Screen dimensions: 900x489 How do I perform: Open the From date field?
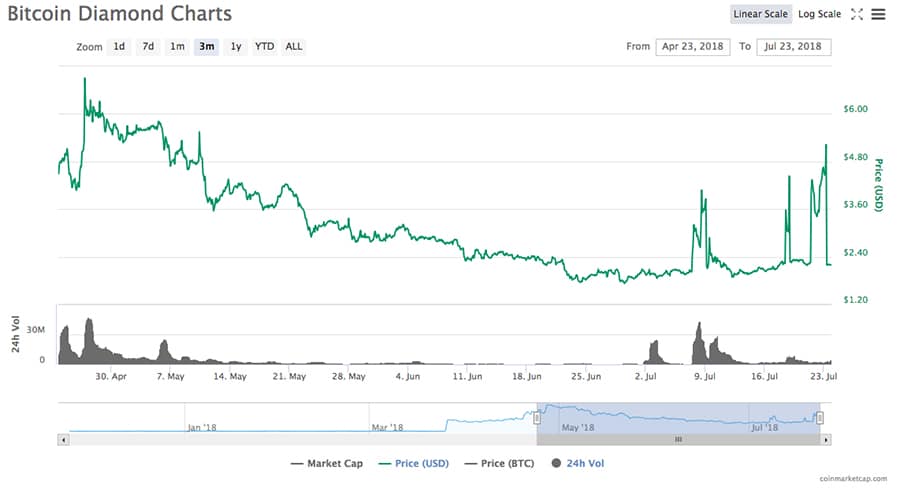[693, 46]
